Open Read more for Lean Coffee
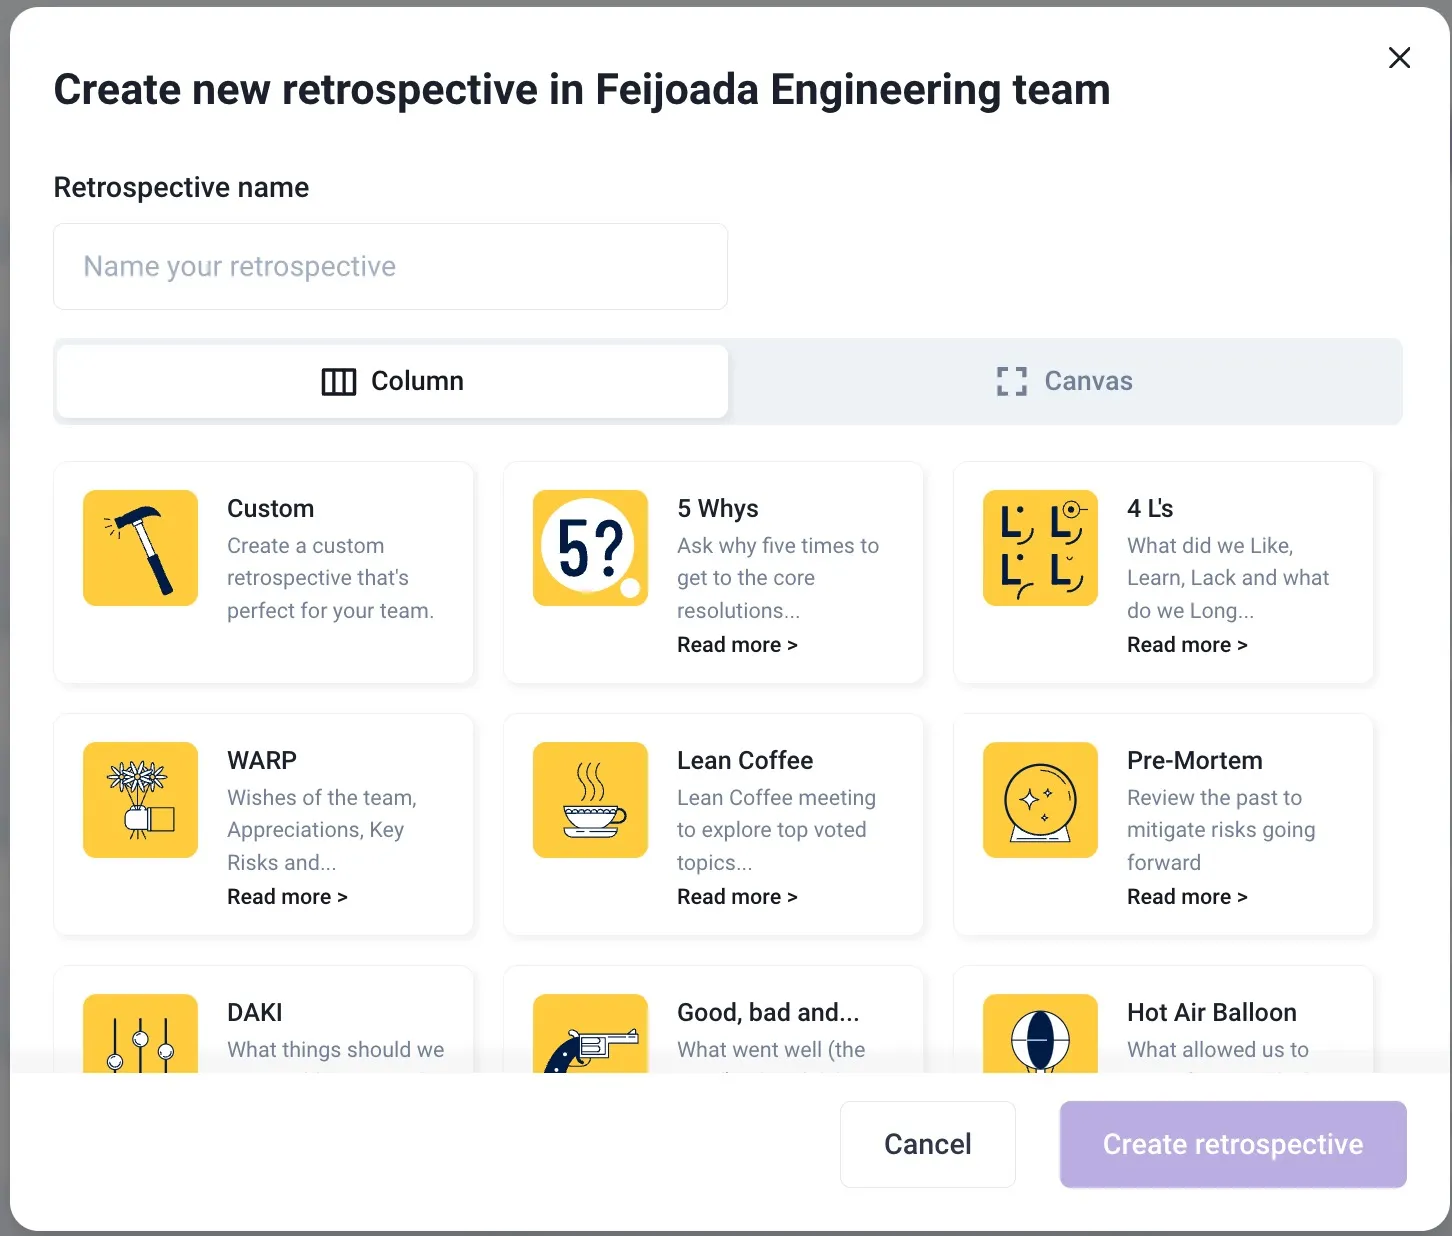This screenshot has width=1452, height=1236. click(x=737, y=897)
